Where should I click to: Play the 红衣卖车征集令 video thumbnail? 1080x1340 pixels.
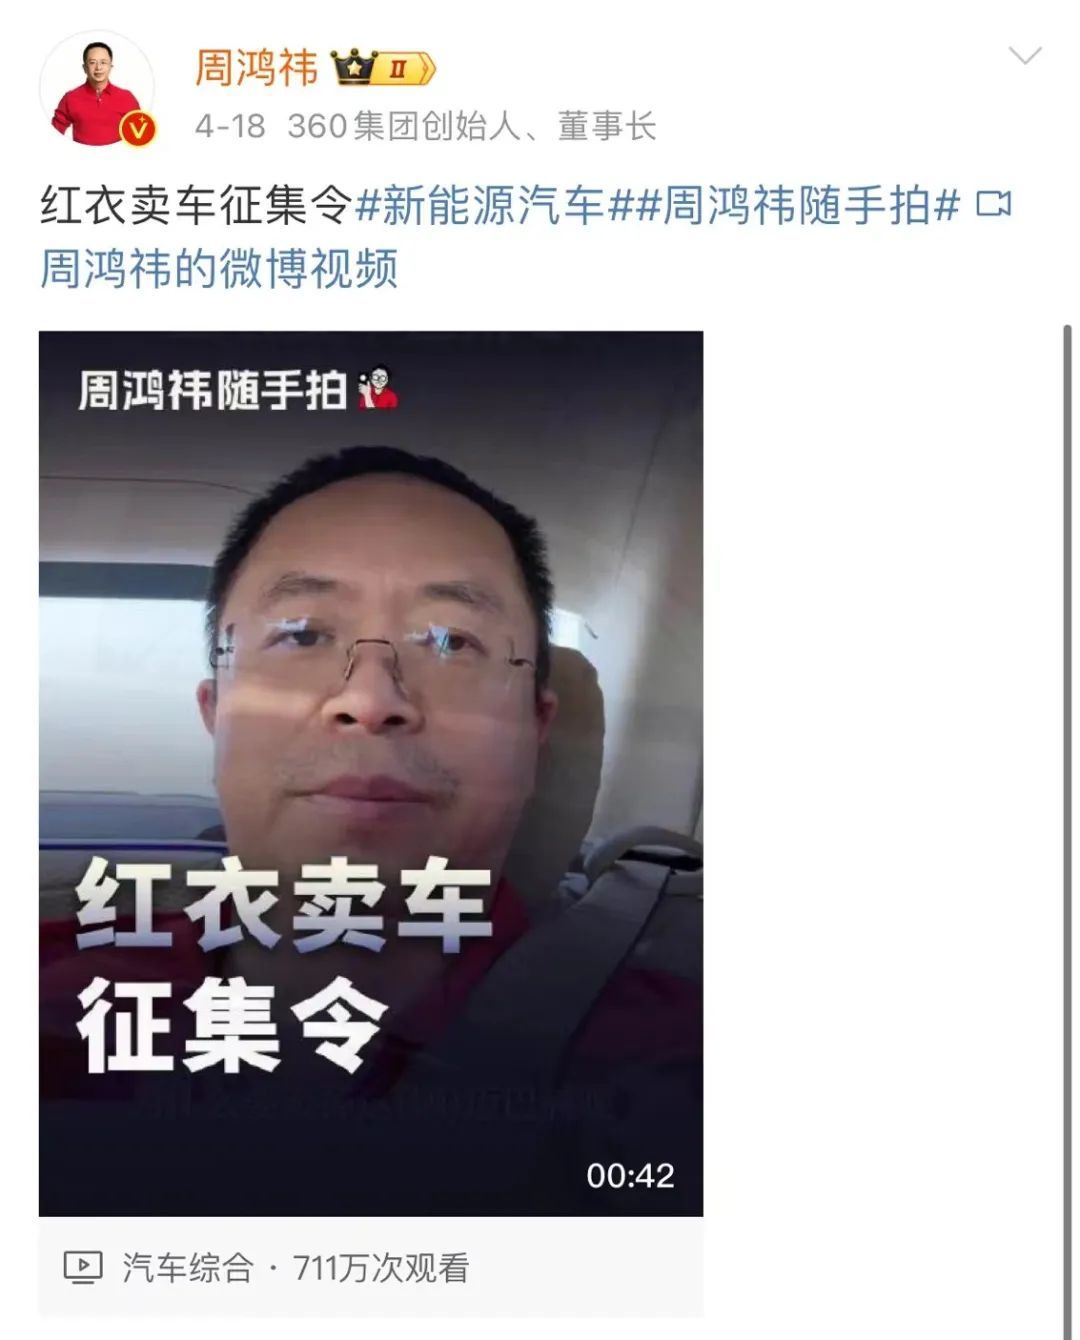click(x=371, y=773)
